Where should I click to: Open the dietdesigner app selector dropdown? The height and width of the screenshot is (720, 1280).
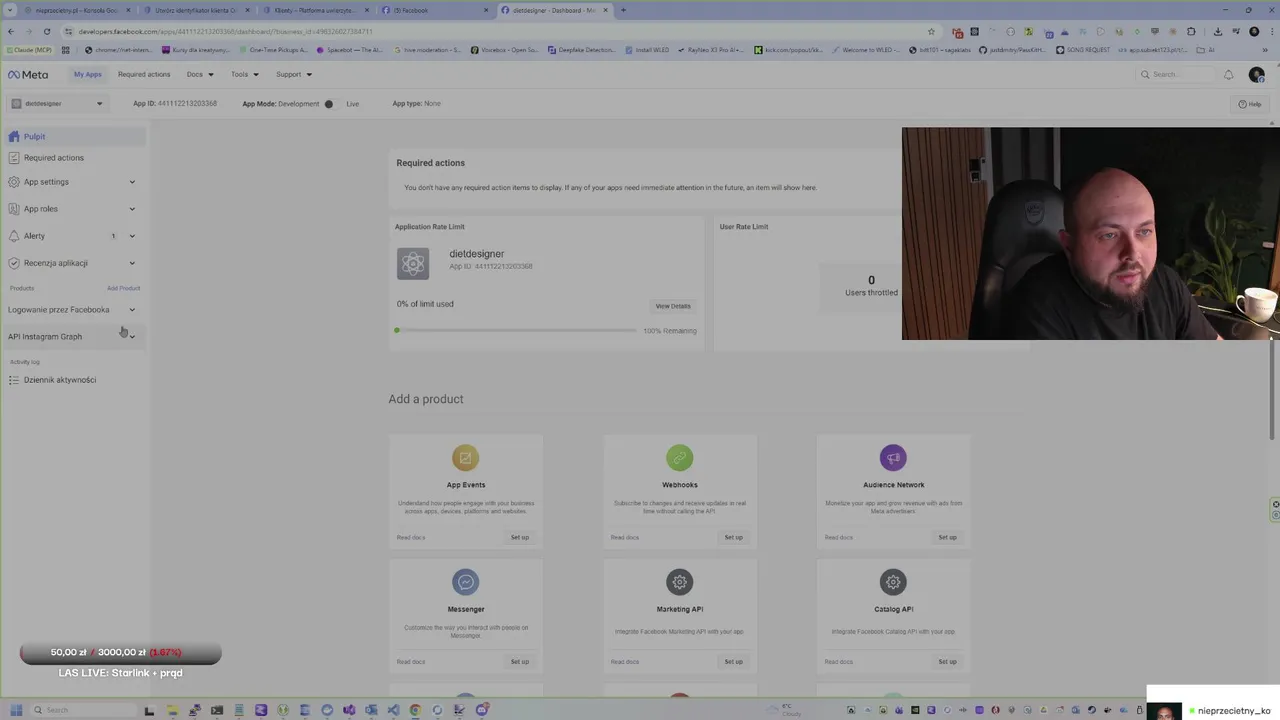pos(57,103)
